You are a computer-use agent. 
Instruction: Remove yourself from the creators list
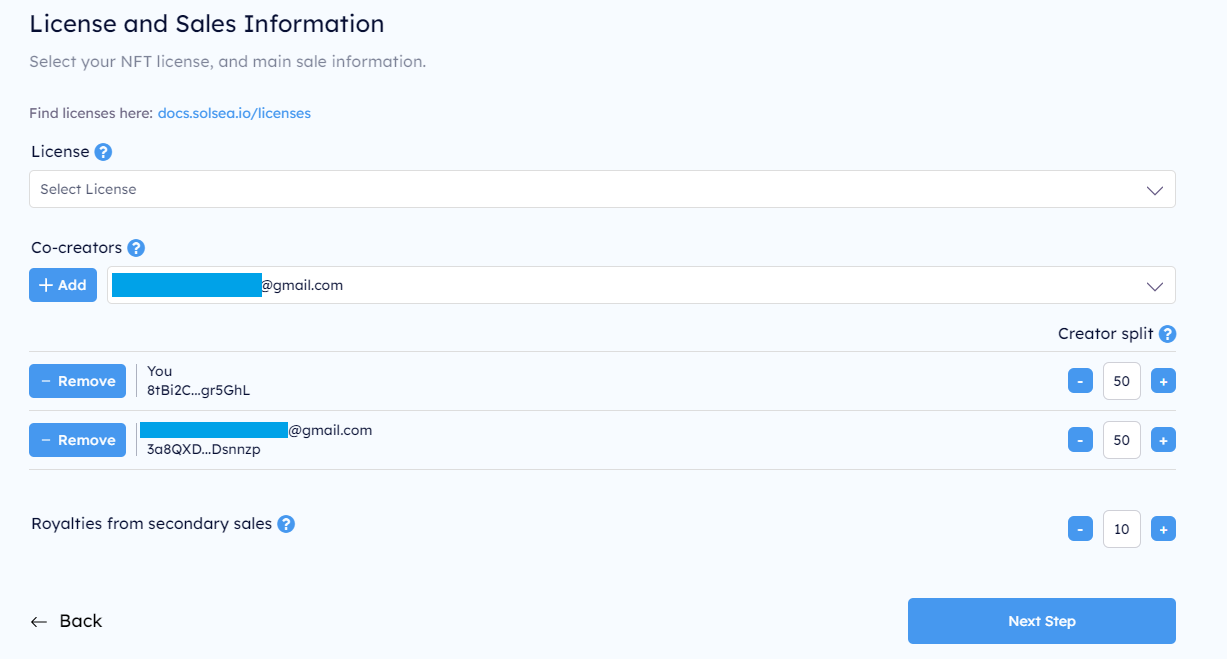77,381
